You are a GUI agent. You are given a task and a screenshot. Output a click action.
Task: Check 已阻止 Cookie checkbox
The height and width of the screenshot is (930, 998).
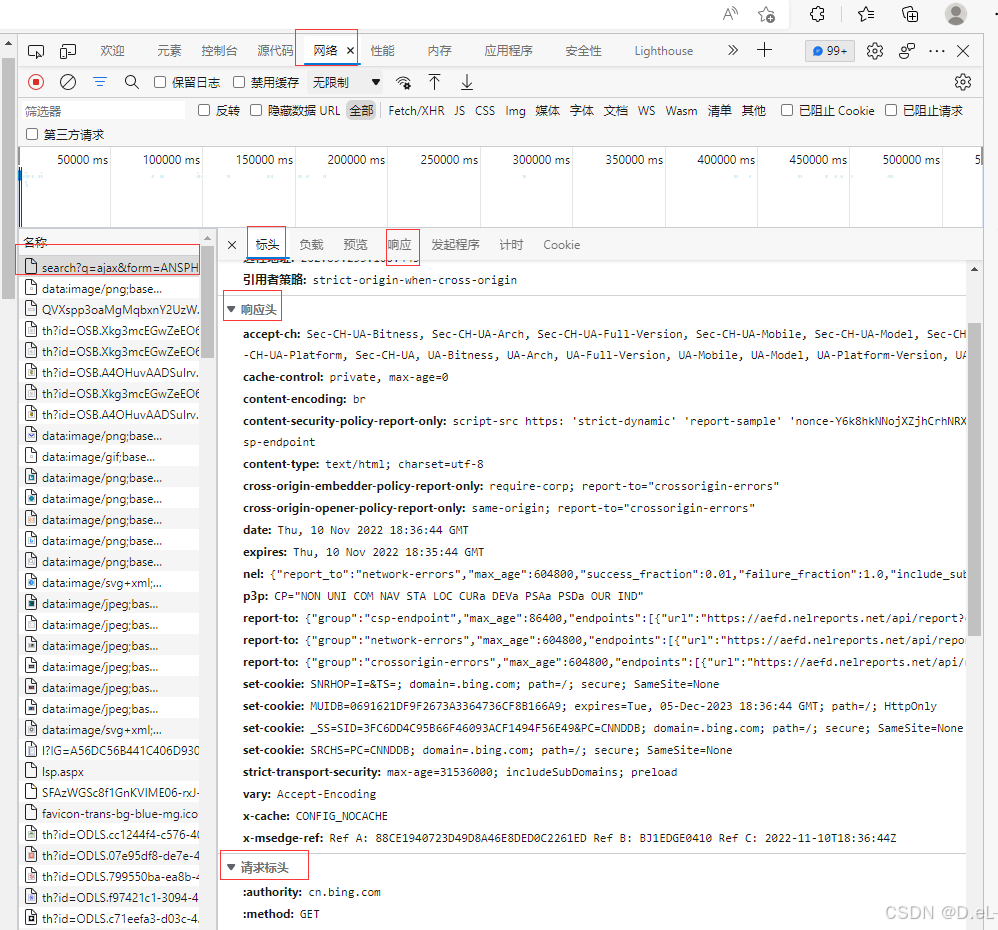pyautogui.click(x=787, y=110)
